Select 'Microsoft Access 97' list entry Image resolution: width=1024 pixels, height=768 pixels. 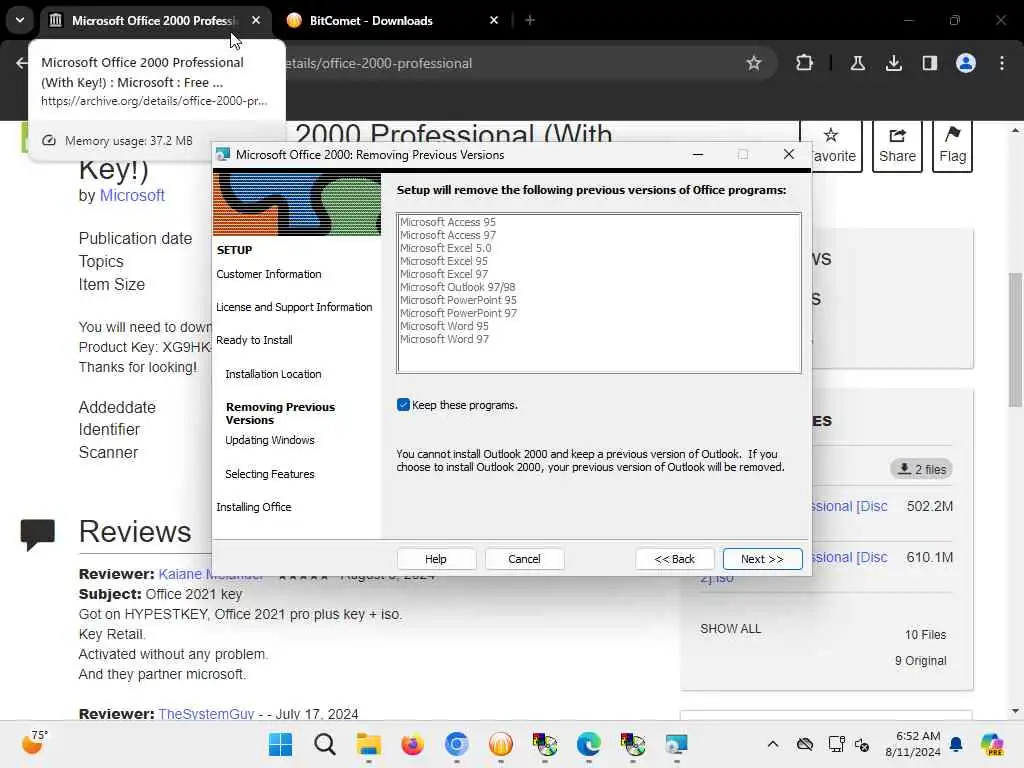[x=448, y=235]
